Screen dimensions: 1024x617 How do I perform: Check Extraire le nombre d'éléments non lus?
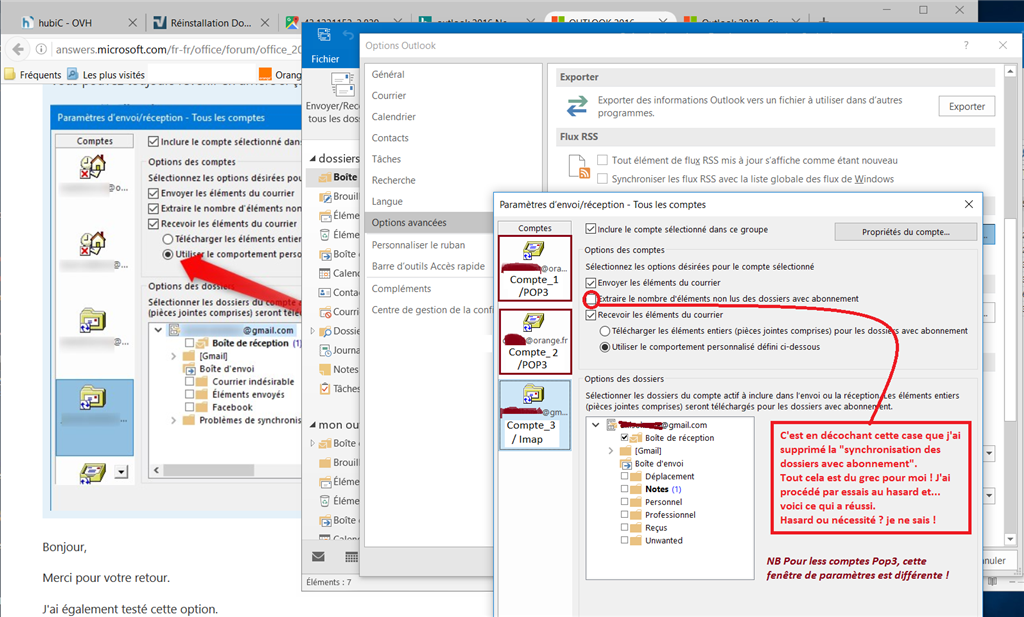tap(591, 299)
